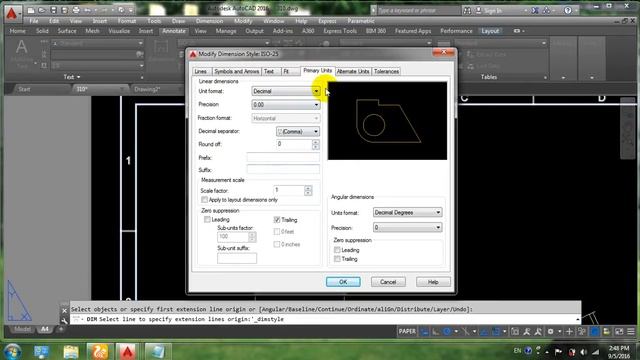The image size is (640, 360).
Task: Click the workspace switching gear icon
Action: tap(551, 331)
